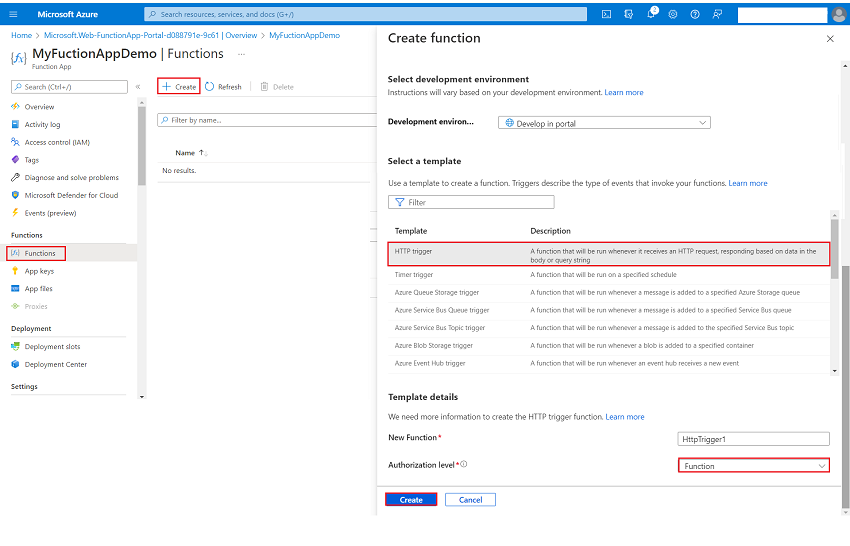Click the Refresh icon in the toolbar
The width and height of the screenshot is (850, 546).
click(x=210, y=87)
